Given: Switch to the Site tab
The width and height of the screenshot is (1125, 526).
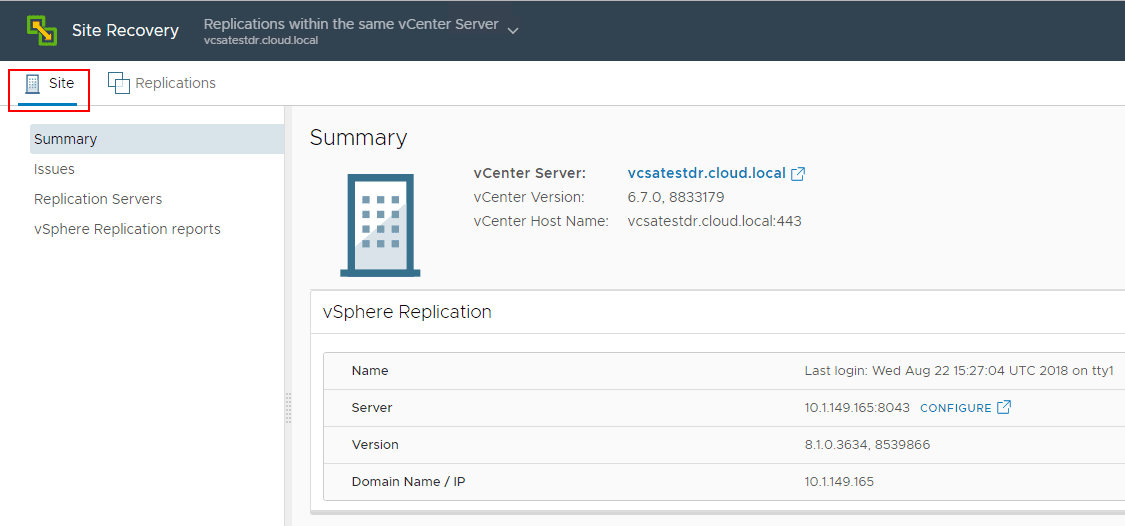Looking at the screenshot, I should coord(61,84).
